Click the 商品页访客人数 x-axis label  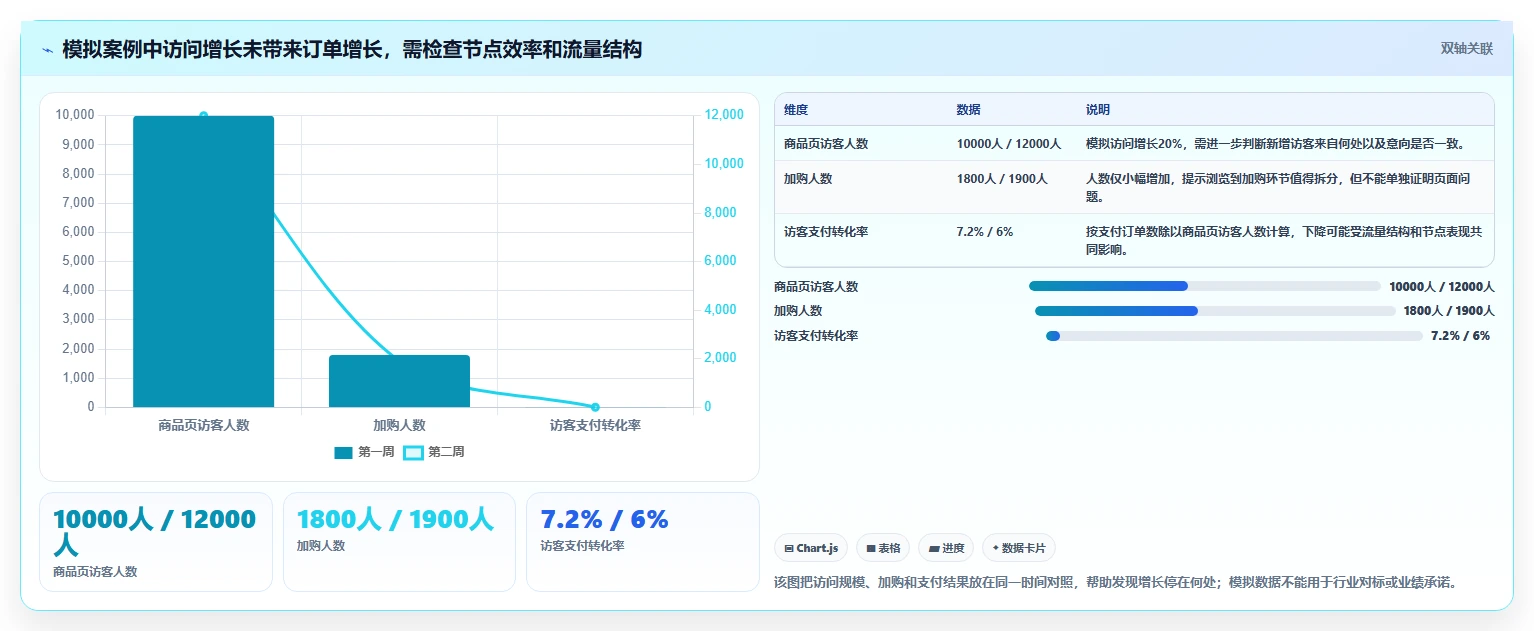click(203, 425)
